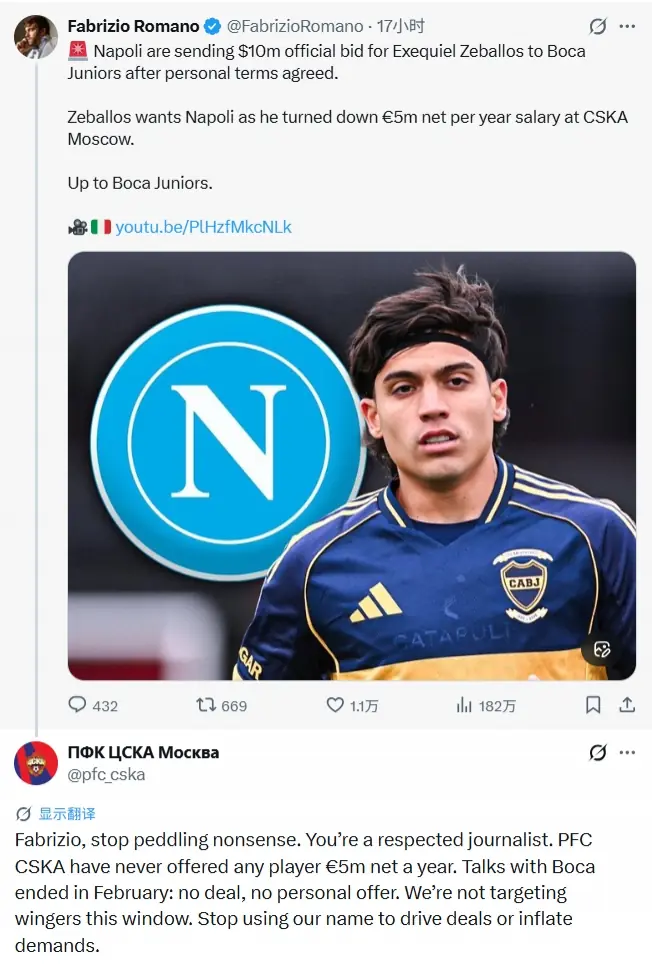Click the ПФК ЦСКА Москва display name

[x=143, y=752]
